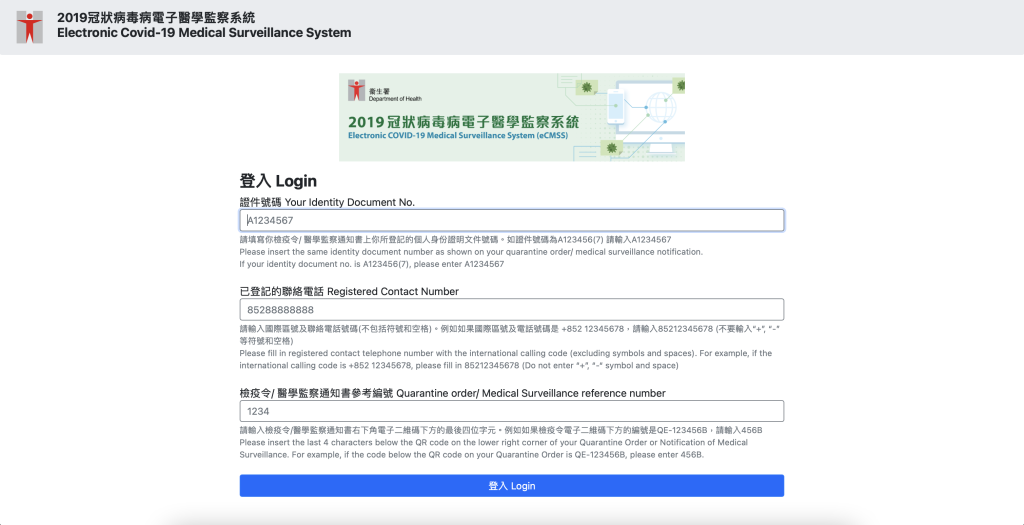Click the Chinese header title 2019冠狀病毒病電子醫學監察系統
Viewport: 1024px width, 525px height.
pos(156,17)
